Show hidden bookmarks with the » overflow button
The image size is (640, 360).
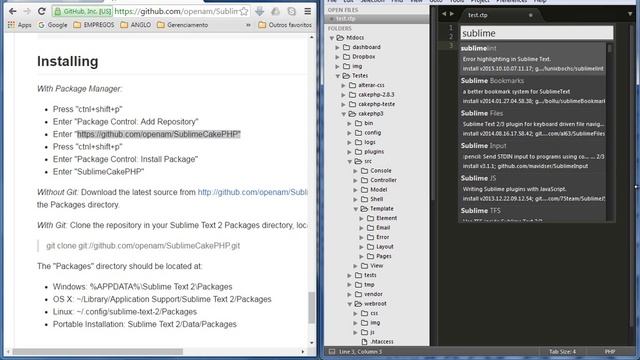(x=248, y=25)
